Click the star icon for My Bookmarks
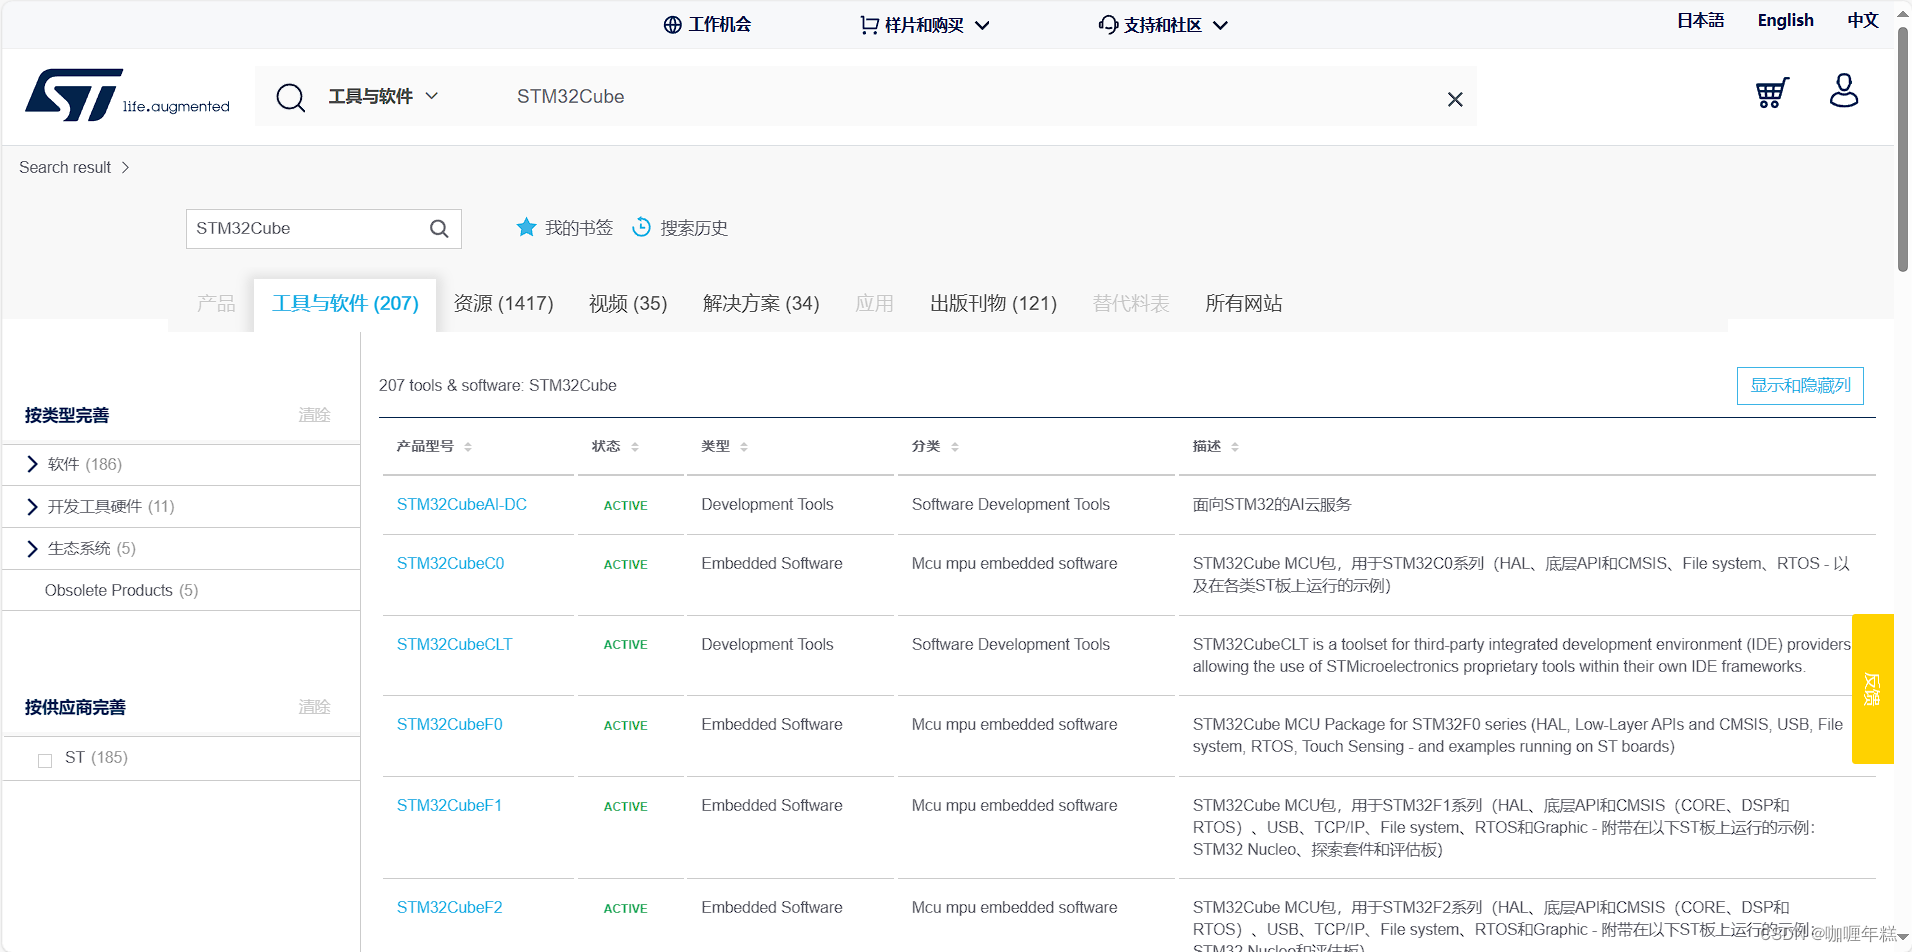The height and width of the screenshot is (952, 1912). (x=526, y=227)
